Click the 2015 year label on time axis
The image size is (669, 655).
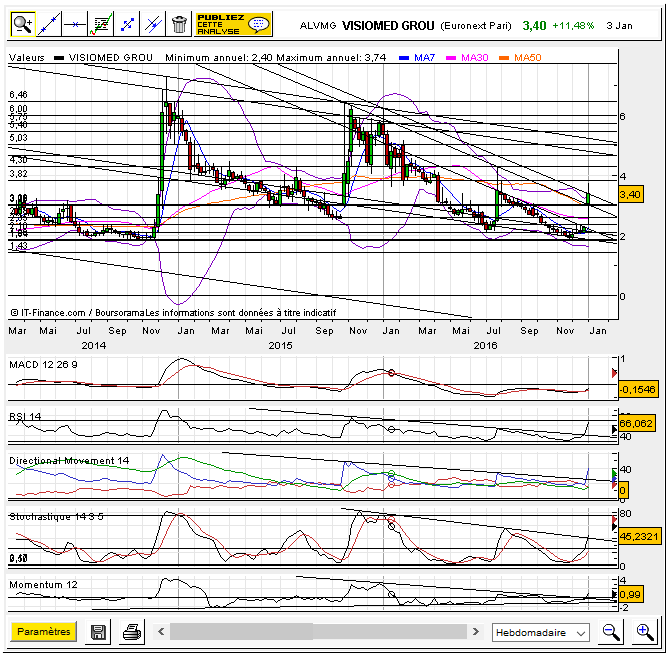pos(280,346)
